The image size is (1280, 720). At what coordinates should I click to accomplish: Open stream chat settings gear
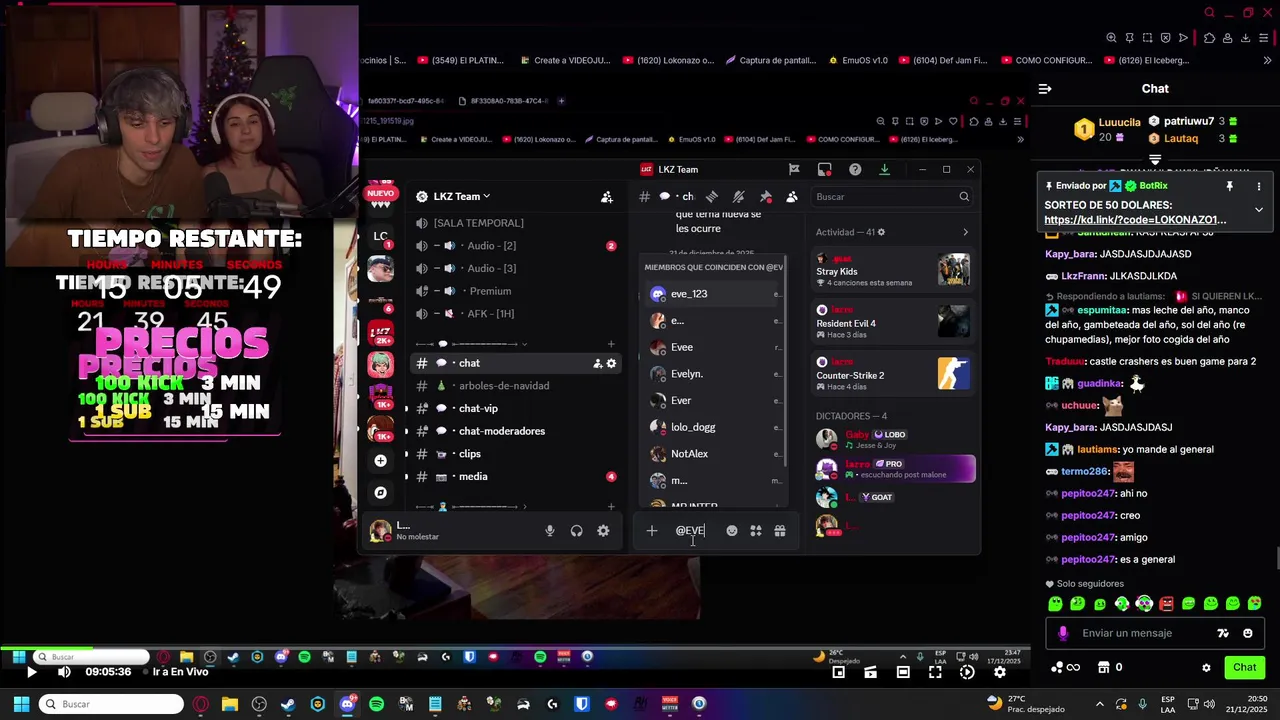tap(1206, 667)
